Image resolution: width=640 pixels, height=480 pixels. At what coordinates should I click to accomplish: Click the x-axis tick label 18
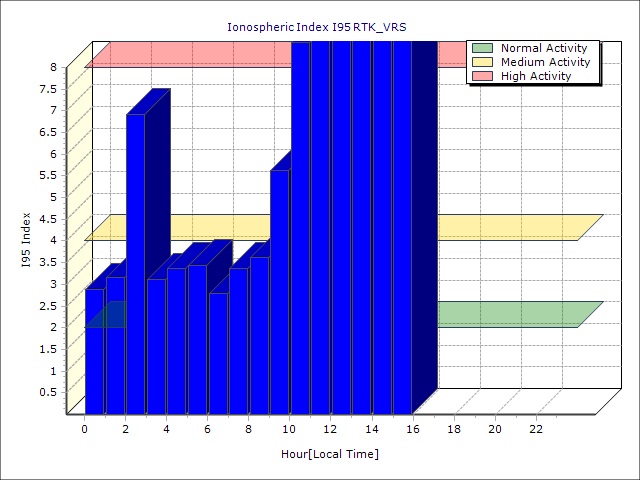(x=454, y=429)
